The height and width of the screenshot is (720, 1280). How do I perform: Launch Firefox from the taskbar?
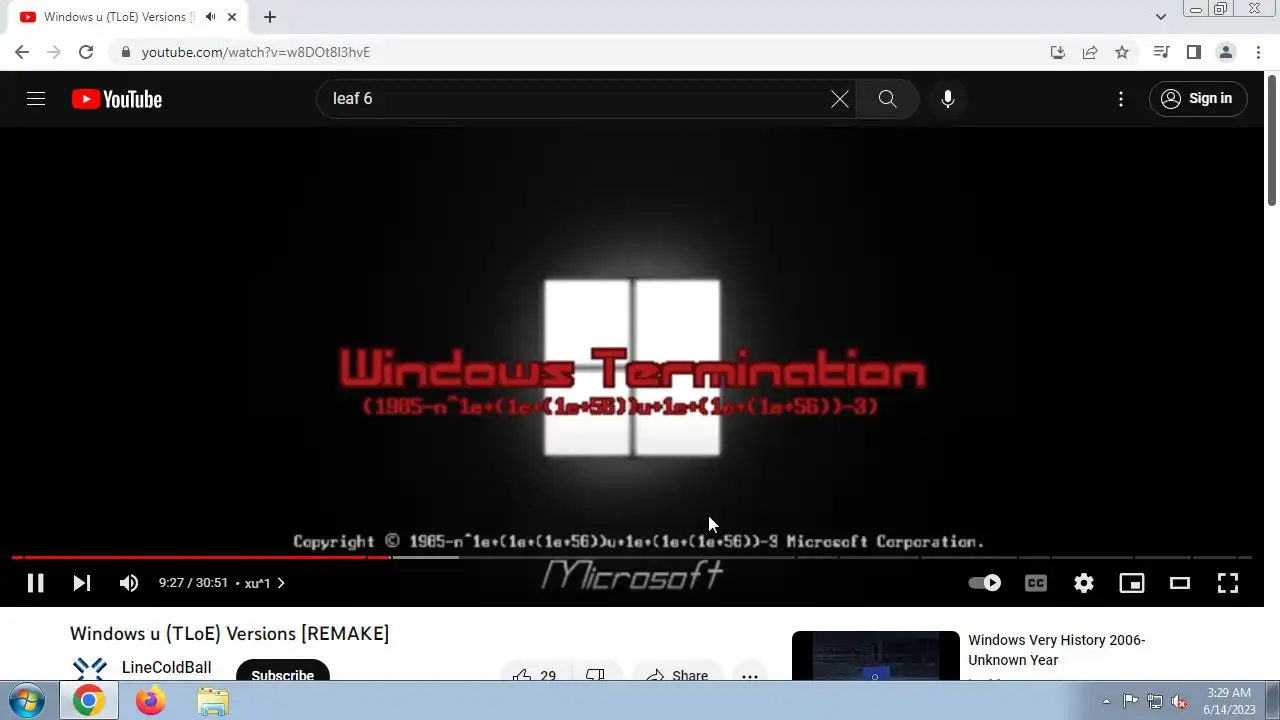[x=151, y=701]
